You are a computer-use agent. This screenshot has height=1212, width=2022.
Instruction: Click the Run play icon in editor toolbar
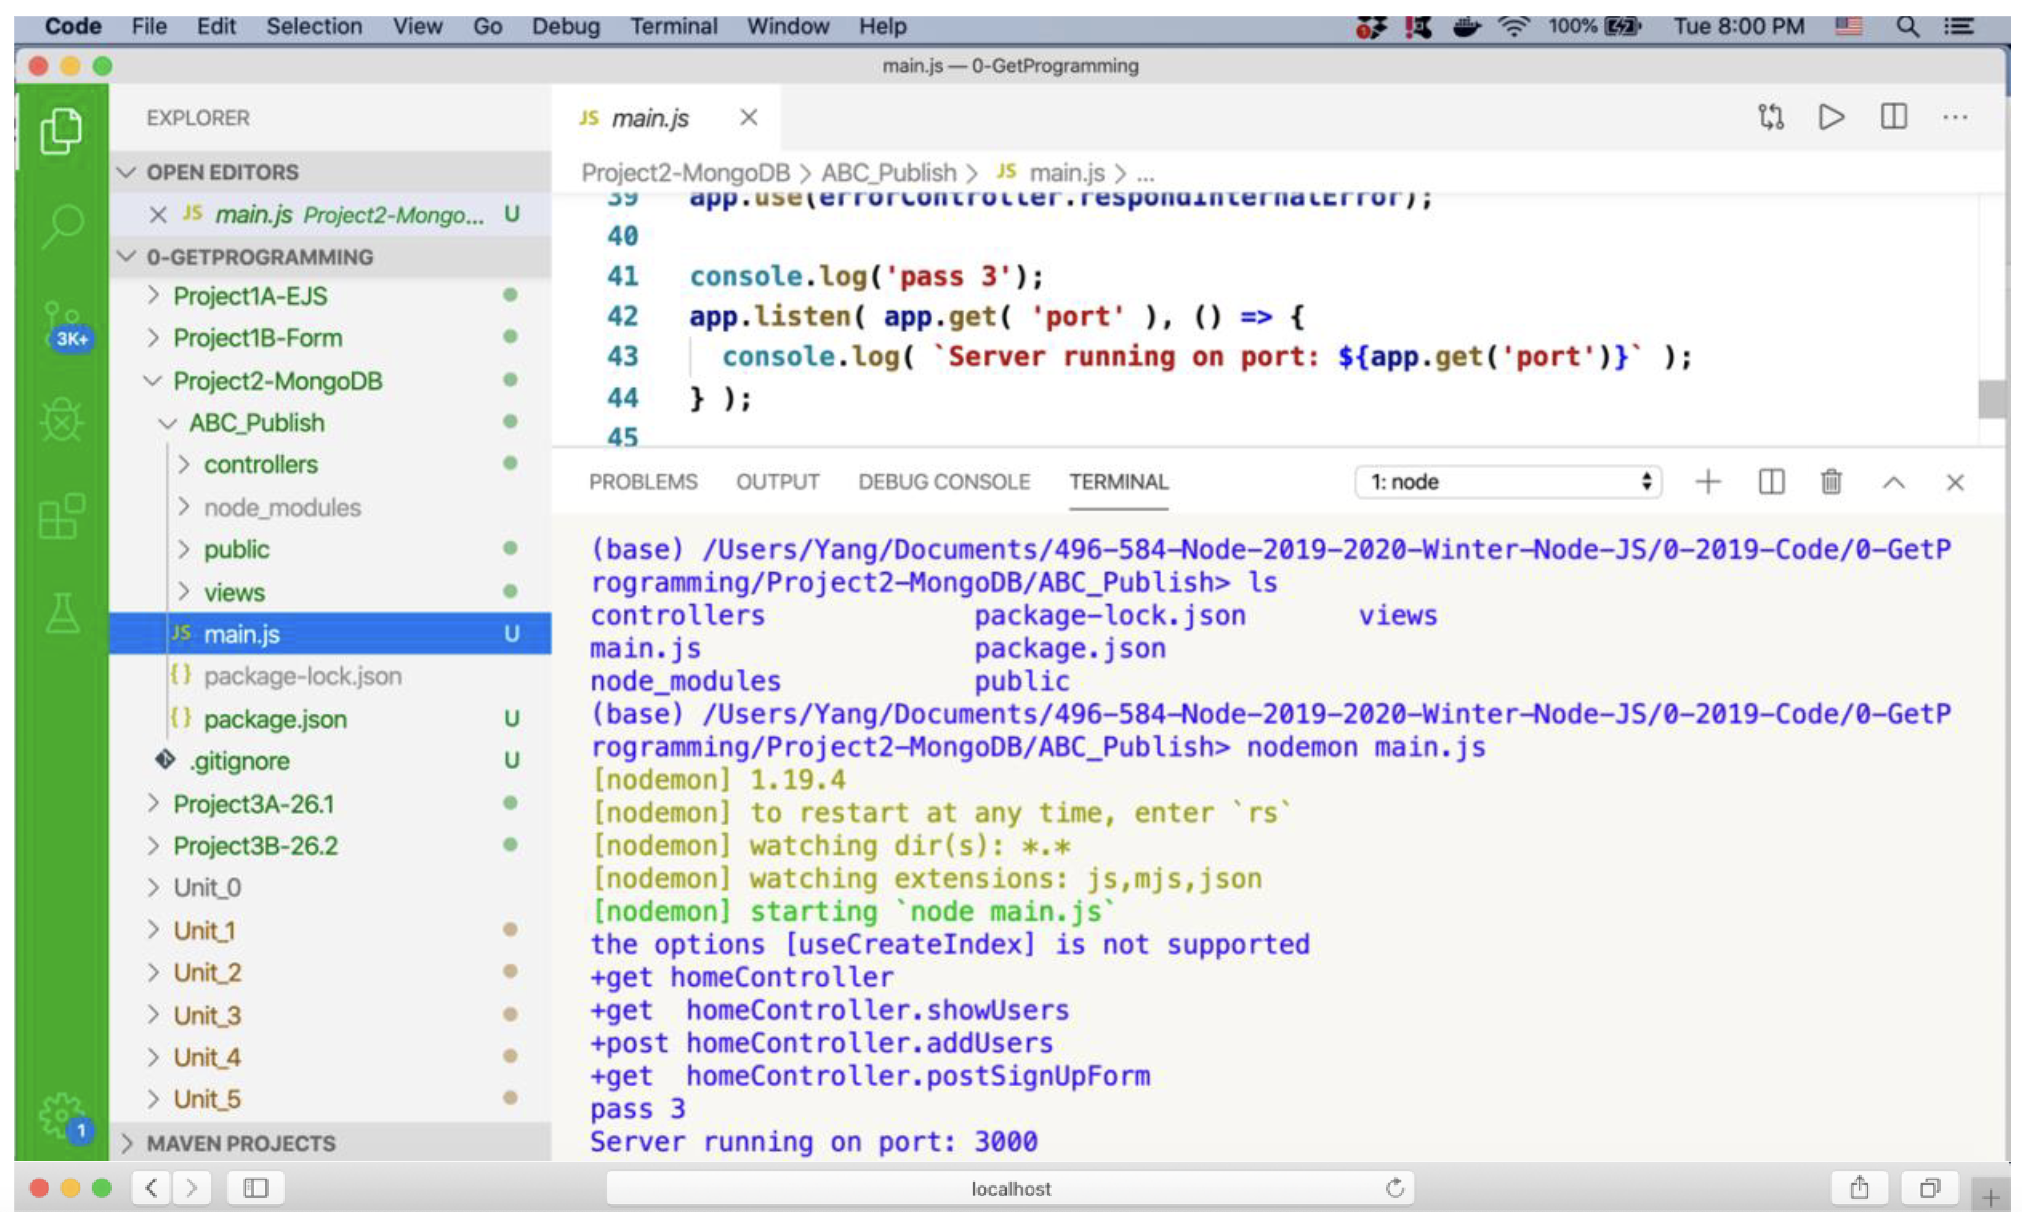point(1831,118)
